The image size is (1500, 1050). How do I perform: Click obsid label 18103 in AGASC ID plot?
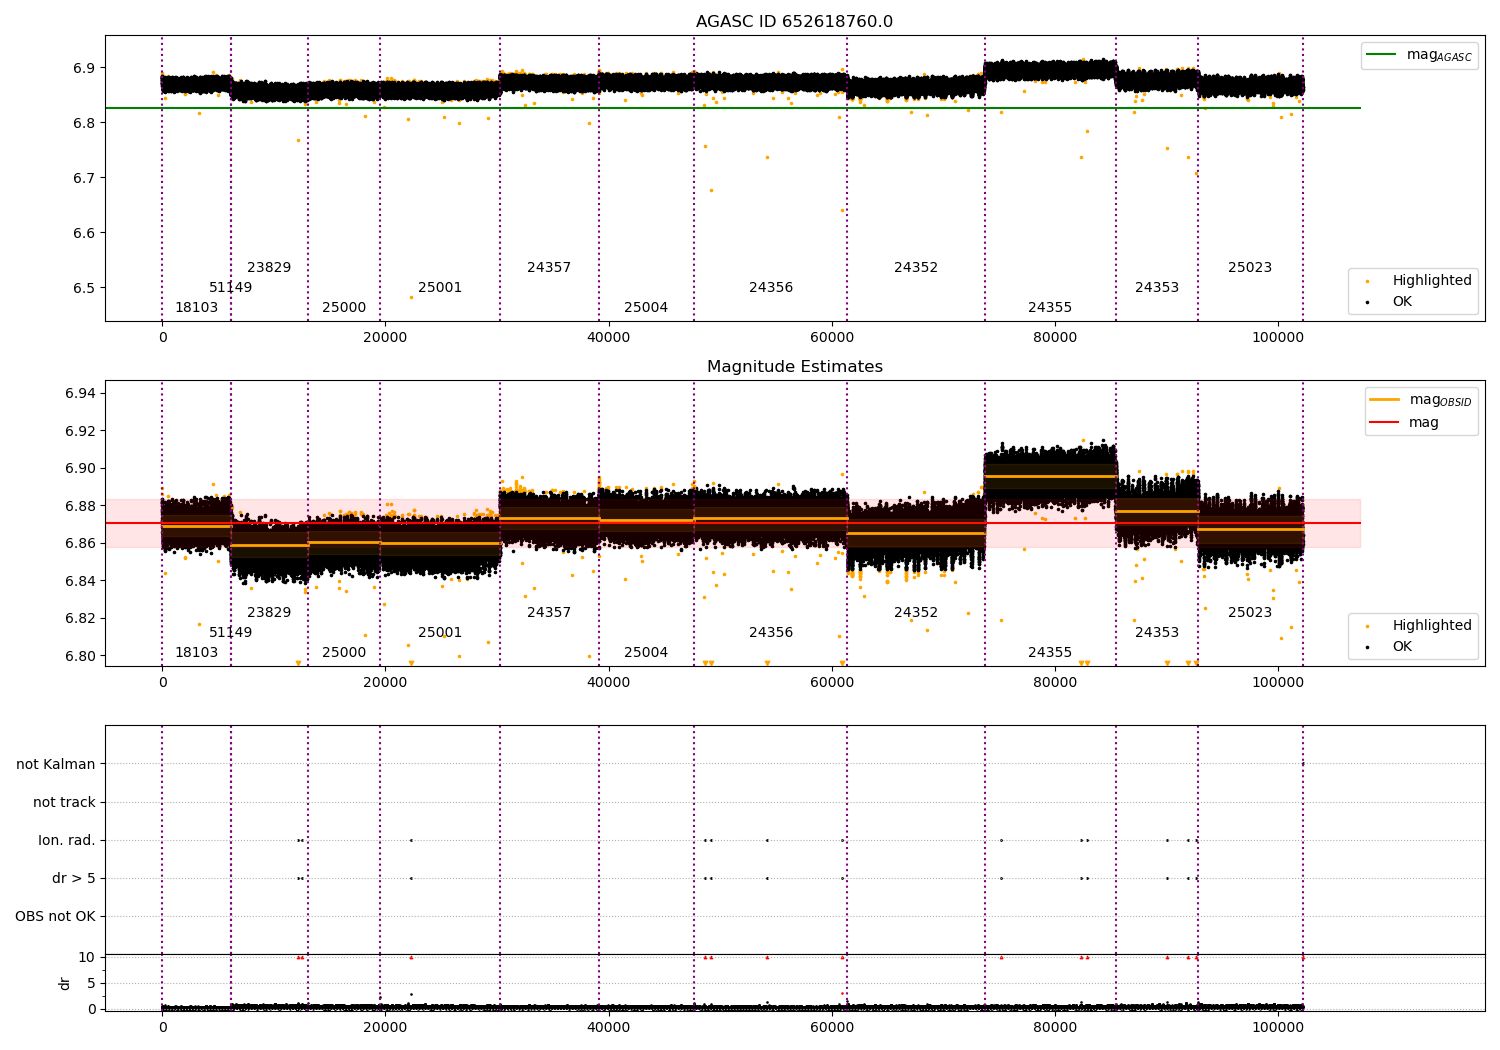196,308
